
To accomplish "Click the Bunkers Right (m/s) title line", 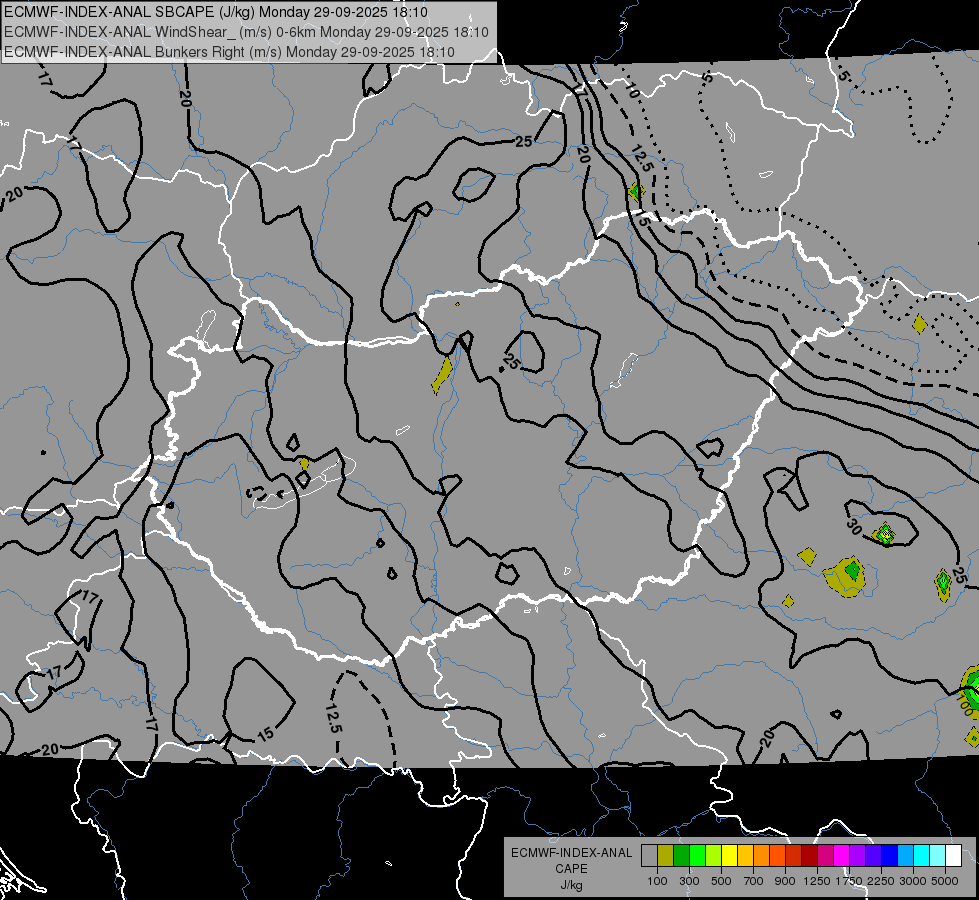I will 229,52.
